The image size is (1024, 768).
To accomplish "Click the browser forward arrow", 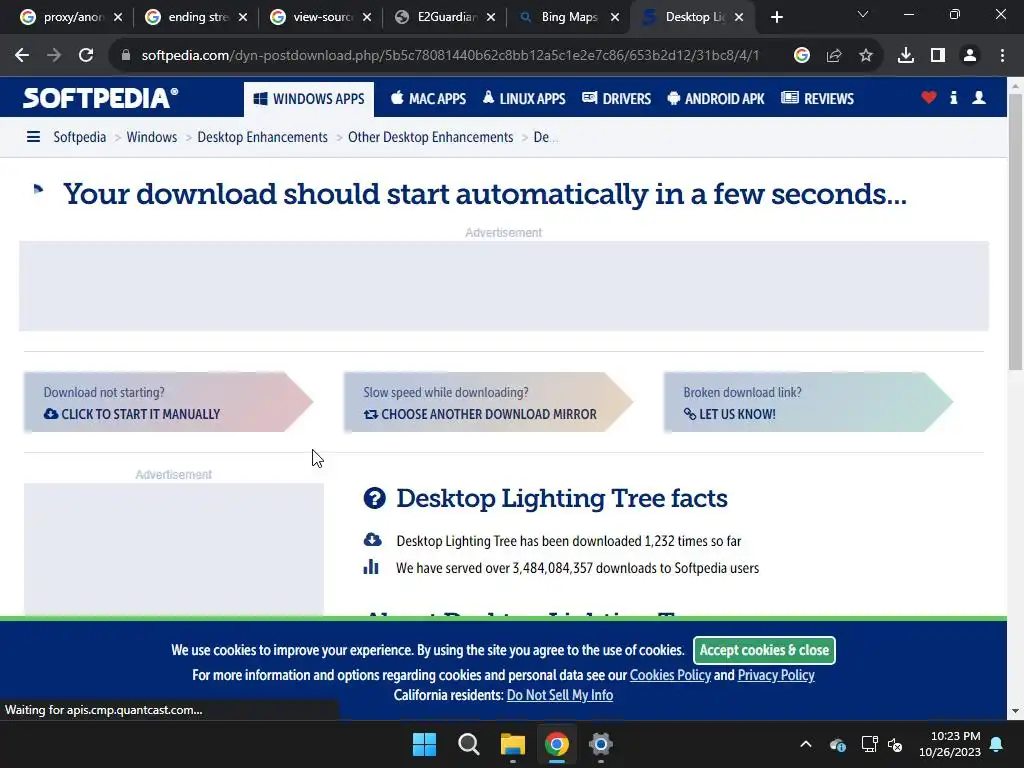I will click(54, 56).
